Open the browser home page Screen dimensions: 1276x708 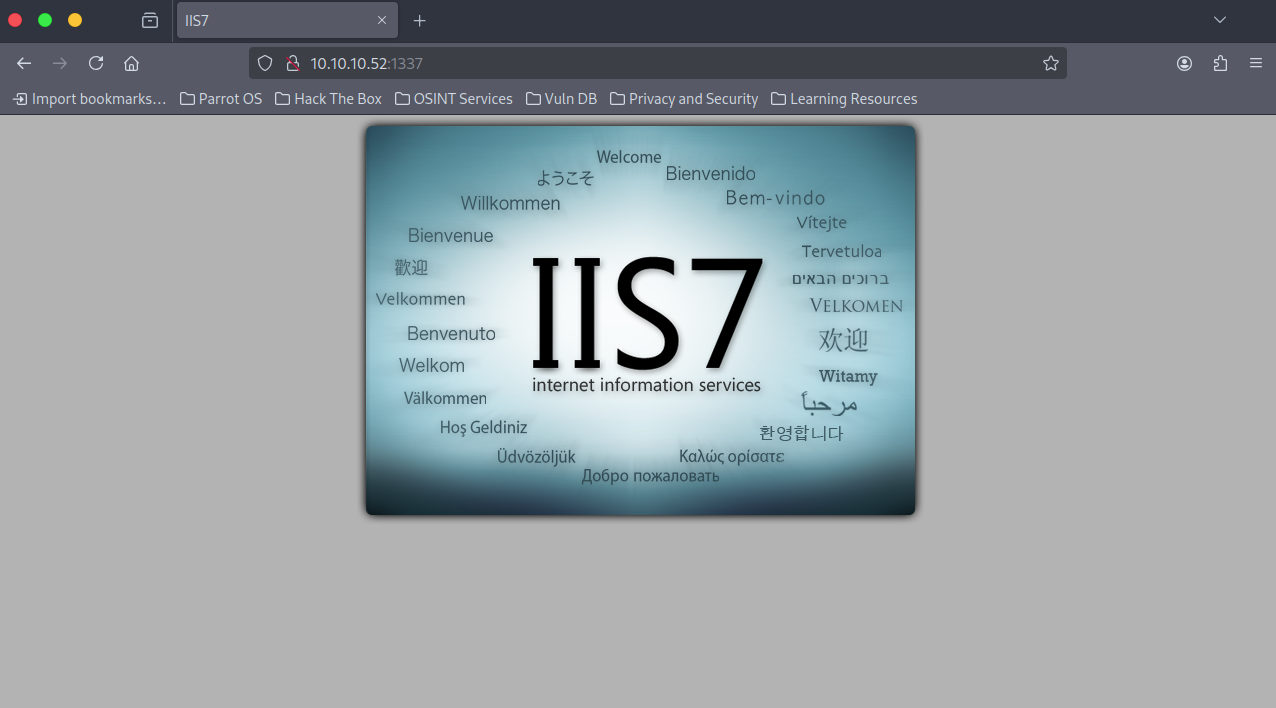[131, 63]
